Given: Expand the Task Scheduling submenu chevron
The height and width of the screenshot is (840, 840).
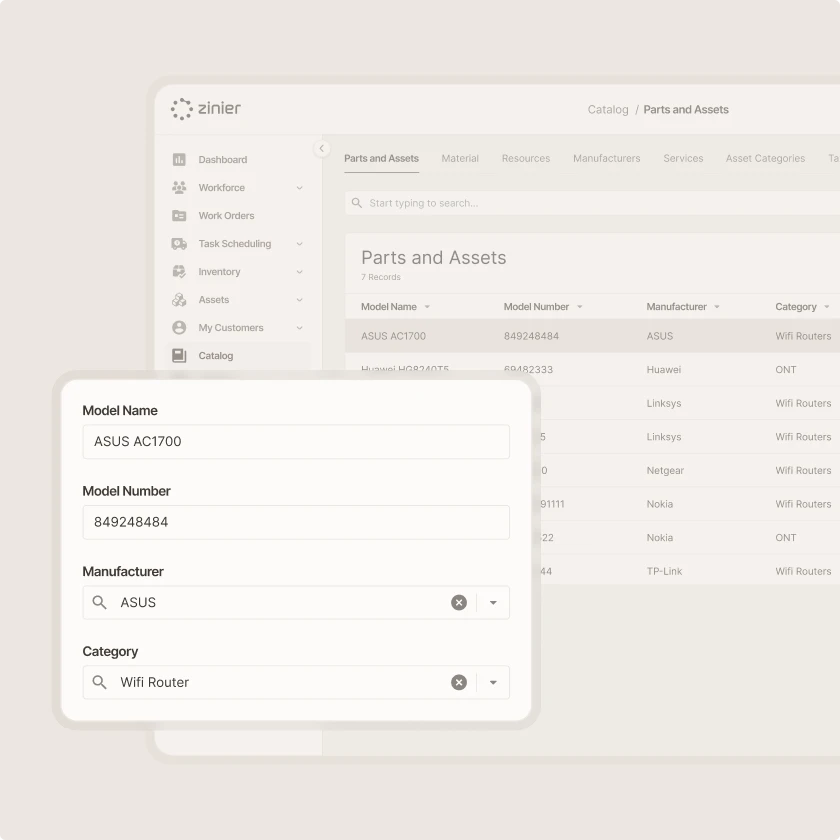Looking at the screenshot, I should point(299,244).
